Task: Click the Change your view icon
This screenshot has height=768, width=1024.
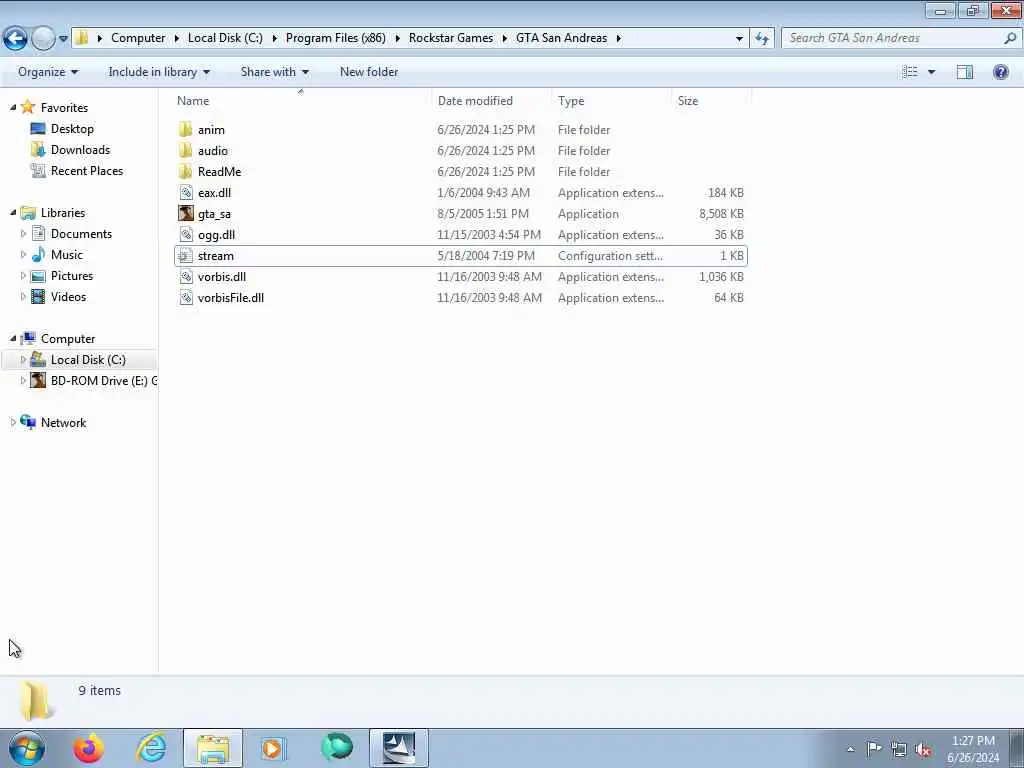Action: (910, 72)
